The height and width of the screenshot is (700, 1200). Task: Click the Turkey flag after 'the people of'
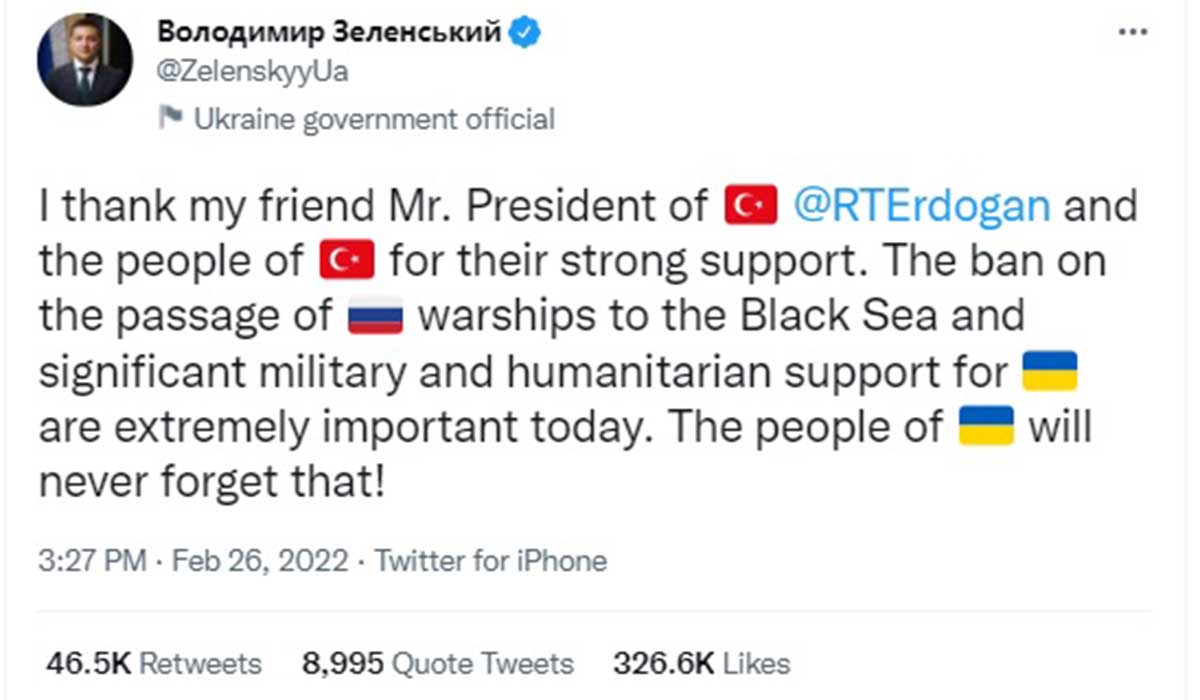click(346, 261)
